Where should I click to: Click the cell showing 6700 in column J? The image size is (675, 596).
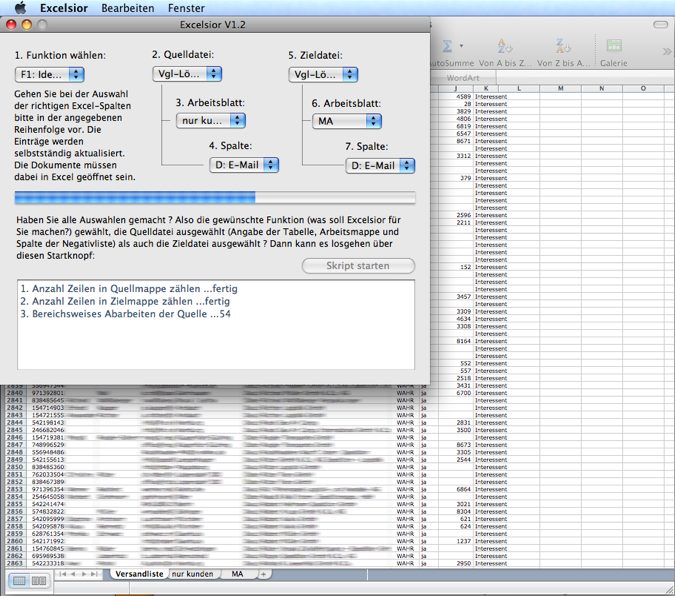click(456, 393)
